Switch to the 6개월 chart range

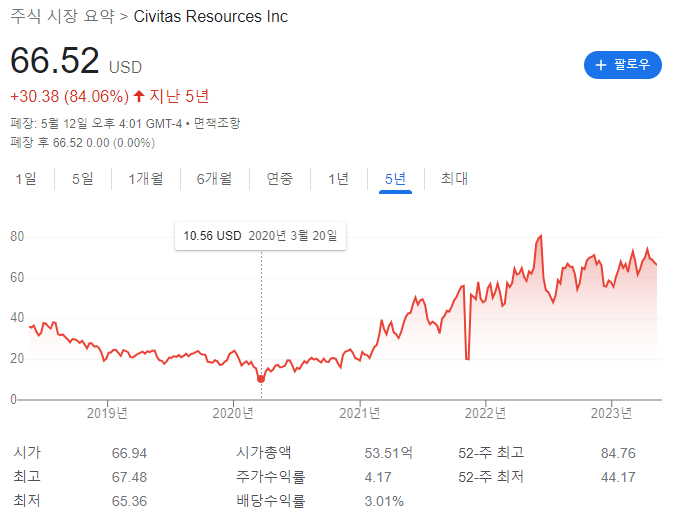214,179
